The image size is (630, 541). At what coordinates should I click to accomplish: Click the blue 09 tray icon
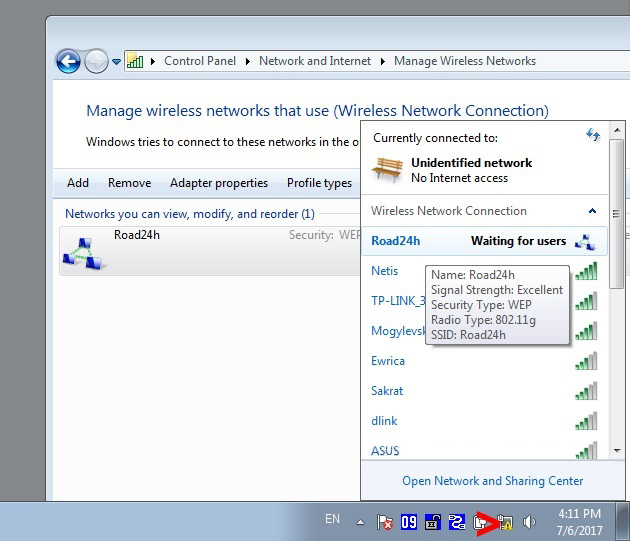coord(409,522)
